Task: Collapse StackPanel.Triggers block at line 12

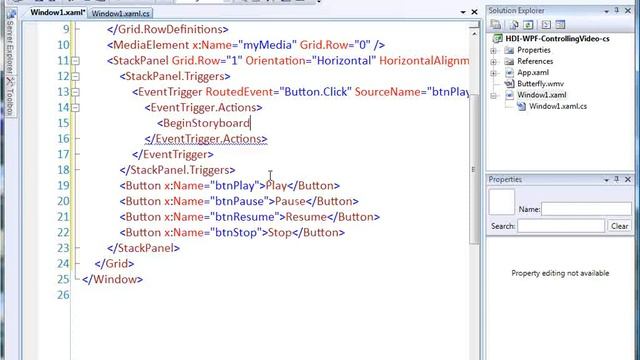Action: 76,76
